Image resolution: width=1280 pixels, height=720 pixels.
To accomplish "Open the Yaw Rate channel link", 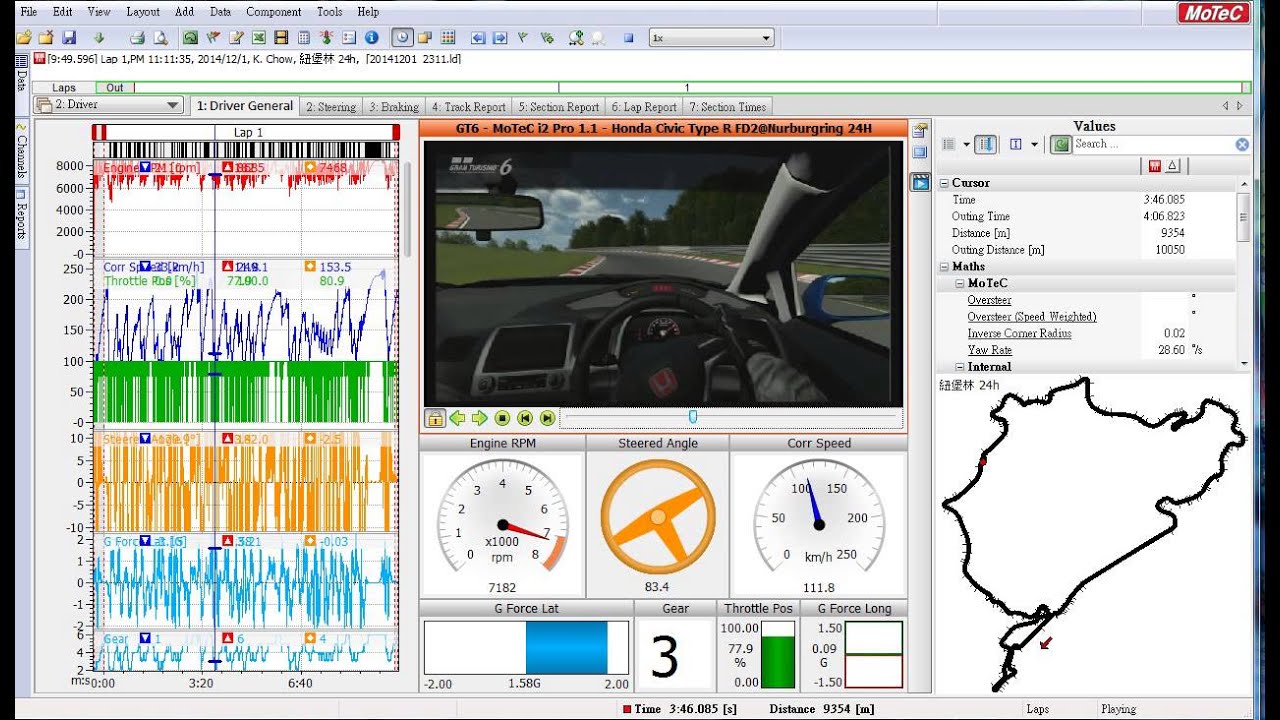I will tap(990, 350).
